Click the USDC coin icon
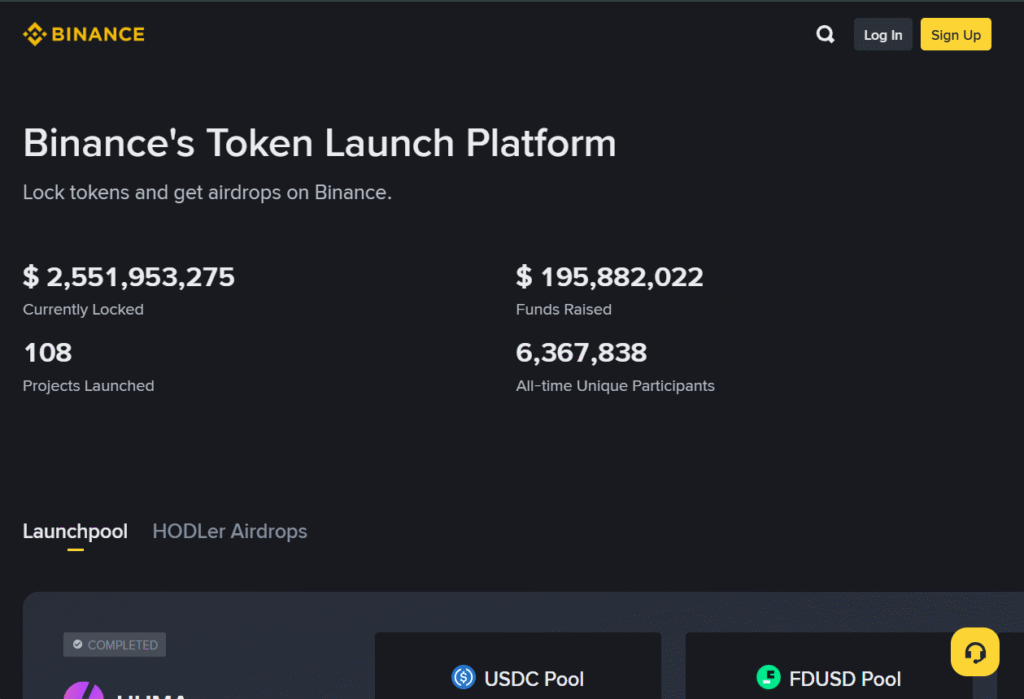 (464, 677)
